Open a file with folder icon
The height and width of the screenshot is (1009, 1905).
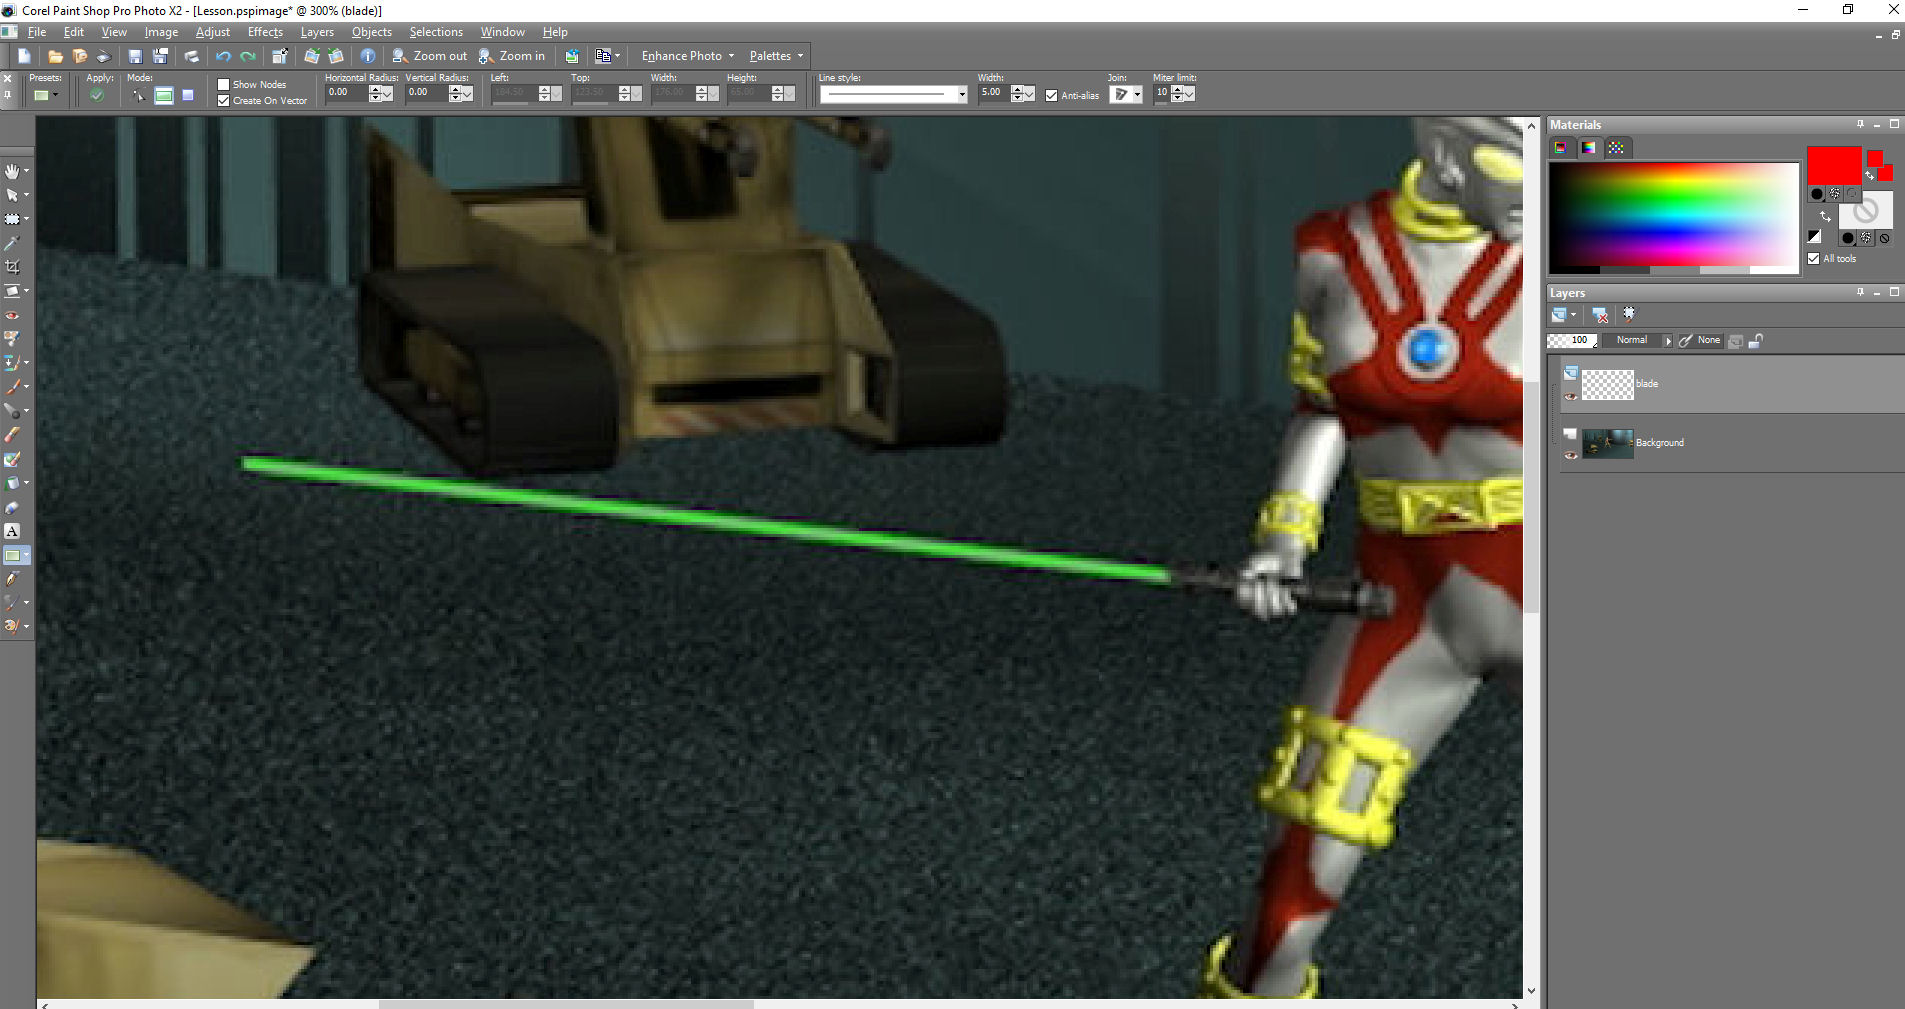tap(55, 56)
